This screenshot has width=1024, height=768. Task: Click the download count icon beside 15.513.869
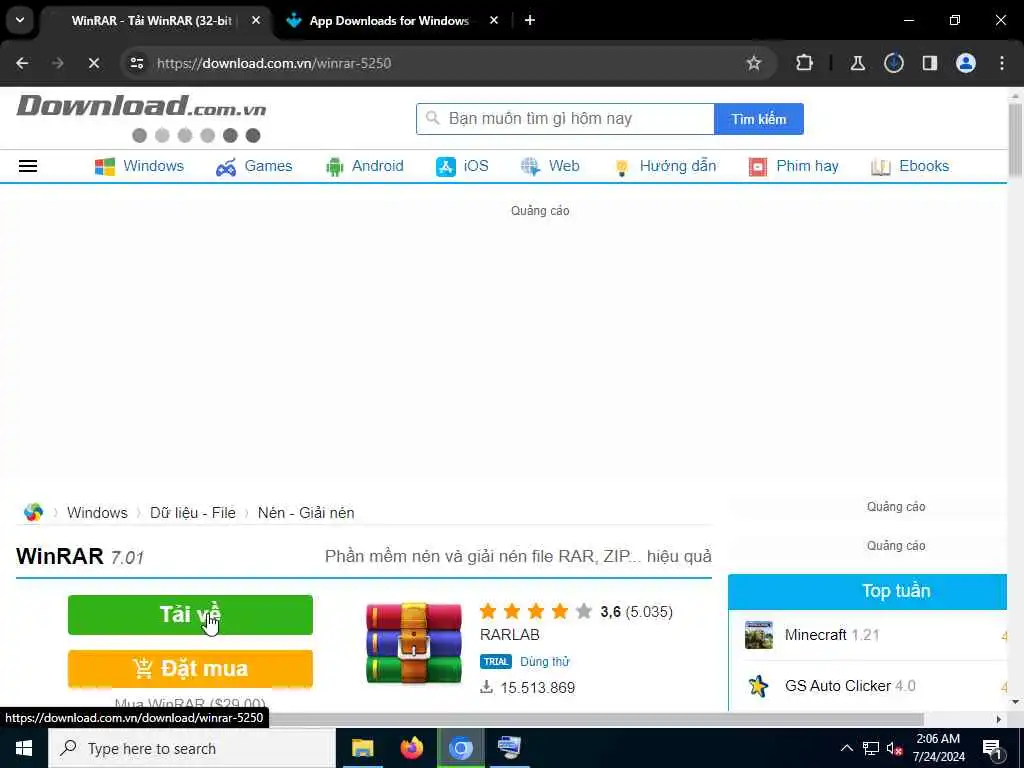486,686
